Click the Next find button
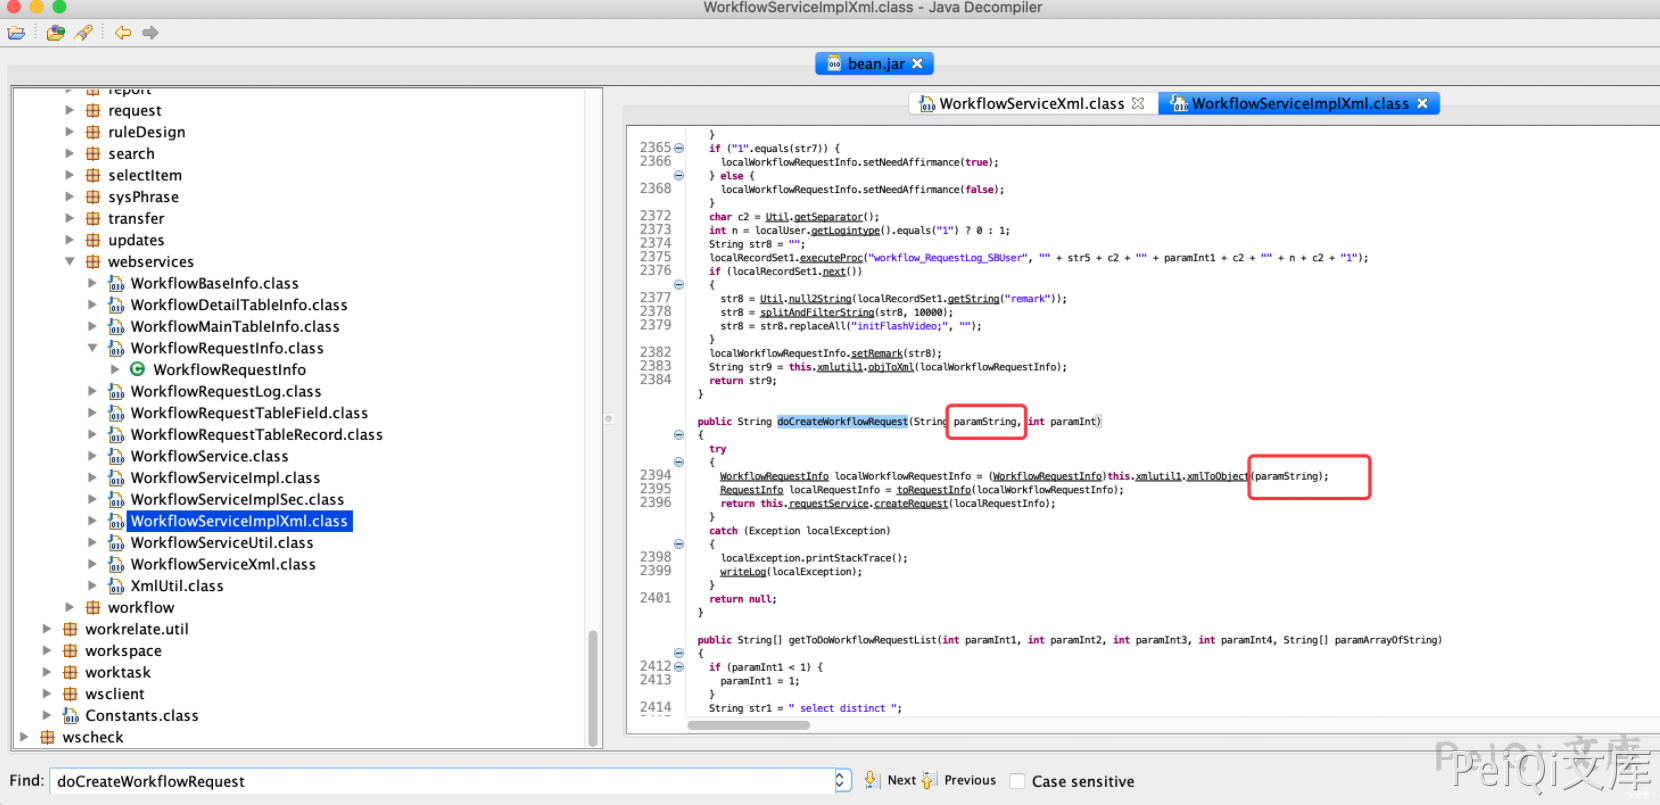The image size is (1660, 805). (x=900, y=781)
